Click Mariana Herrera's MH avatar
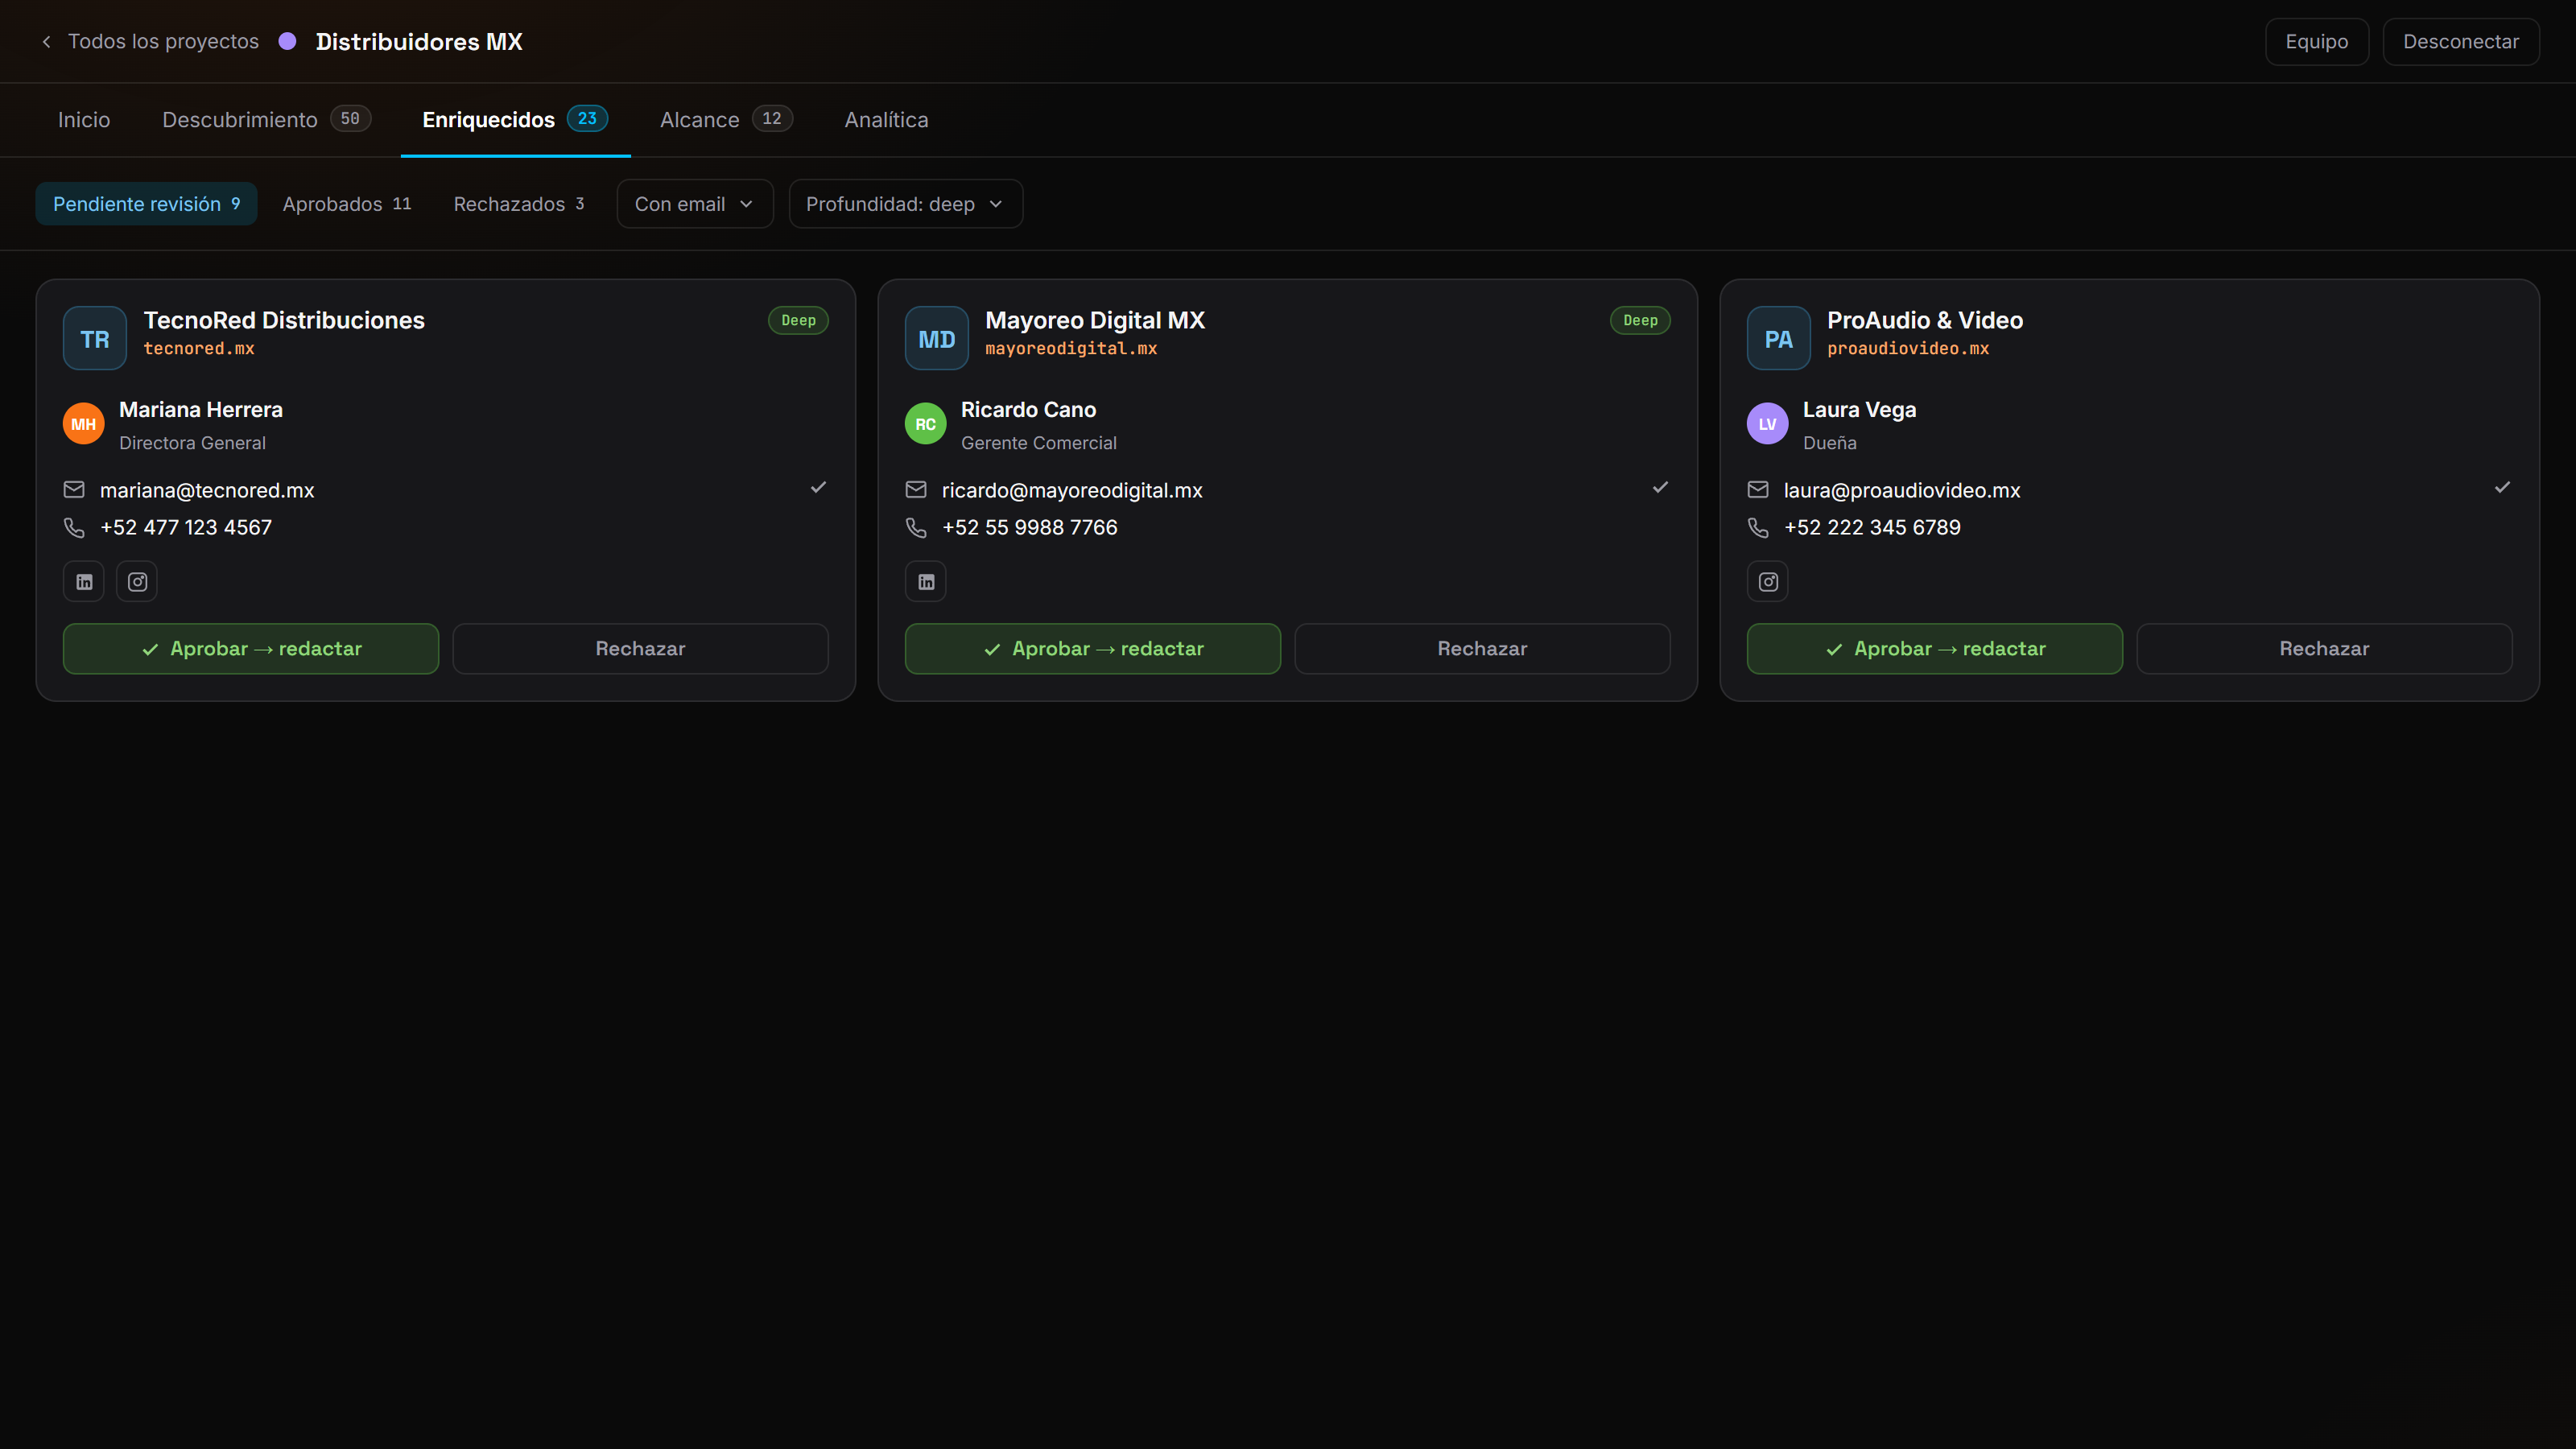2576x1449 pixels. click(x=84, y=424)
